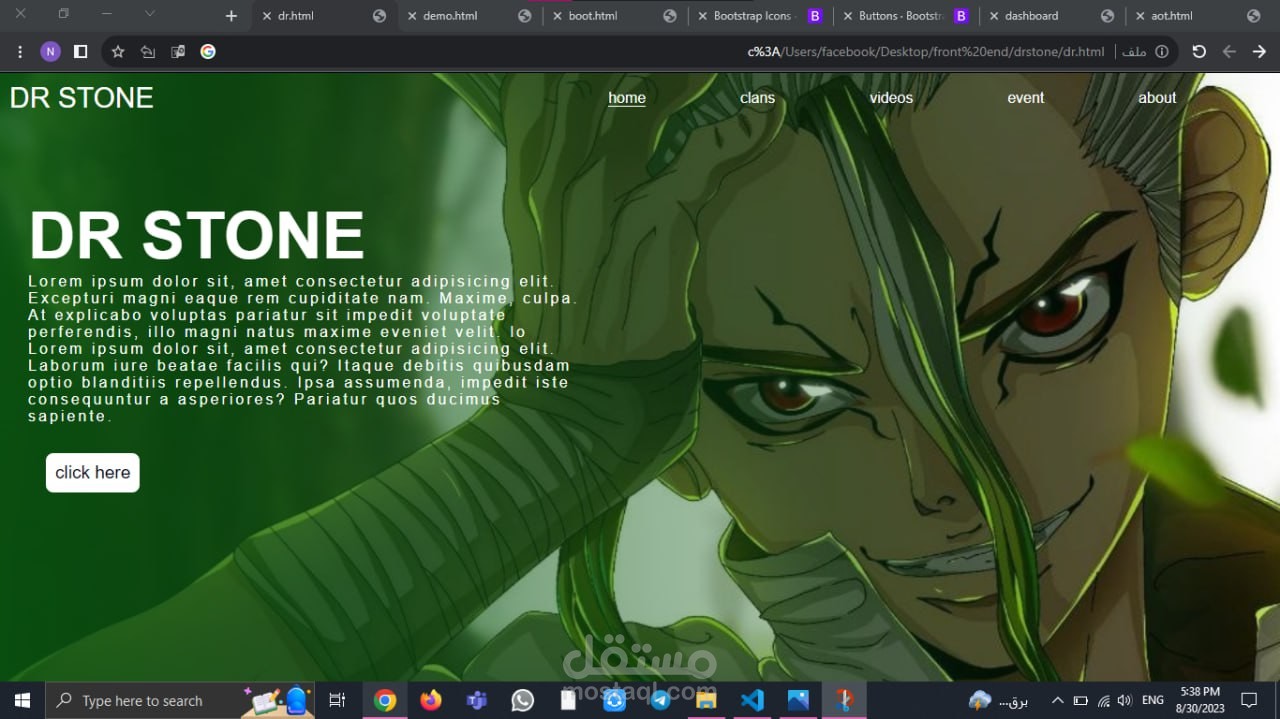Show hidden system tray icons
This screenshot has height=719, width=1280.
tap(1057, 700)
